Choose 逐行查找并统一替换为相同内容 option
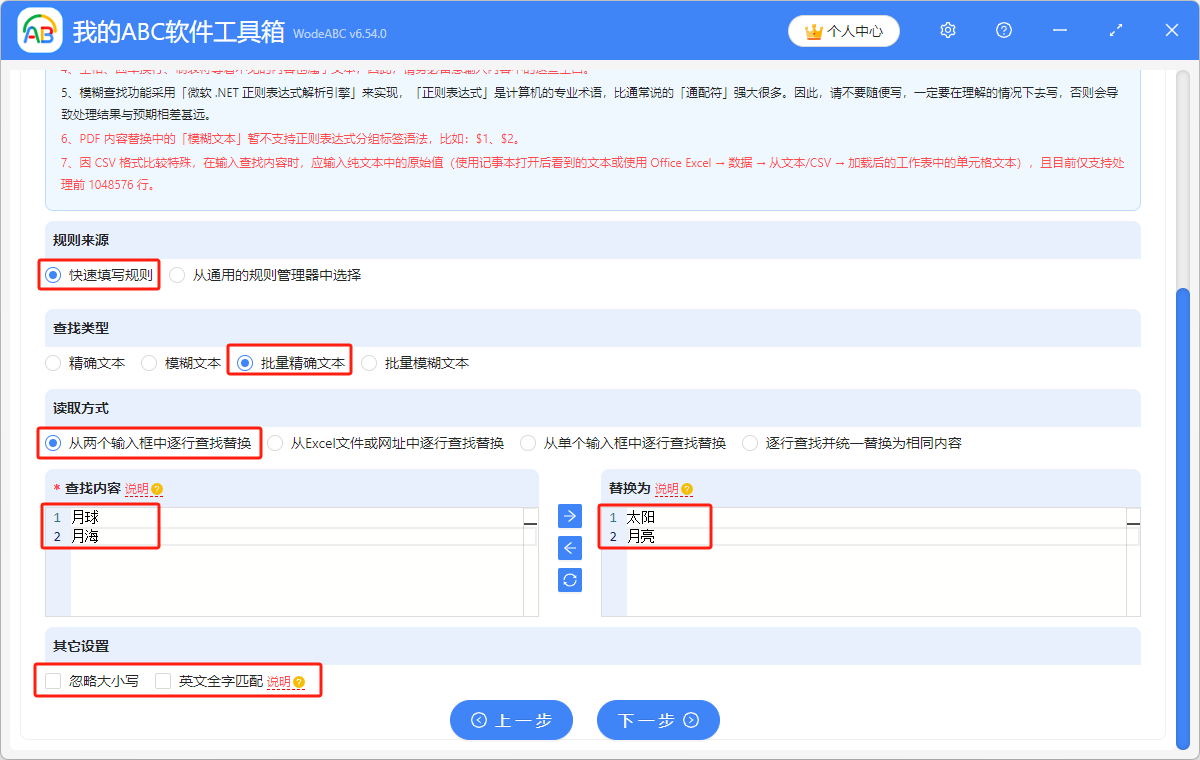1200x760 pixels. pyautogui.click(x=750, y=442)
